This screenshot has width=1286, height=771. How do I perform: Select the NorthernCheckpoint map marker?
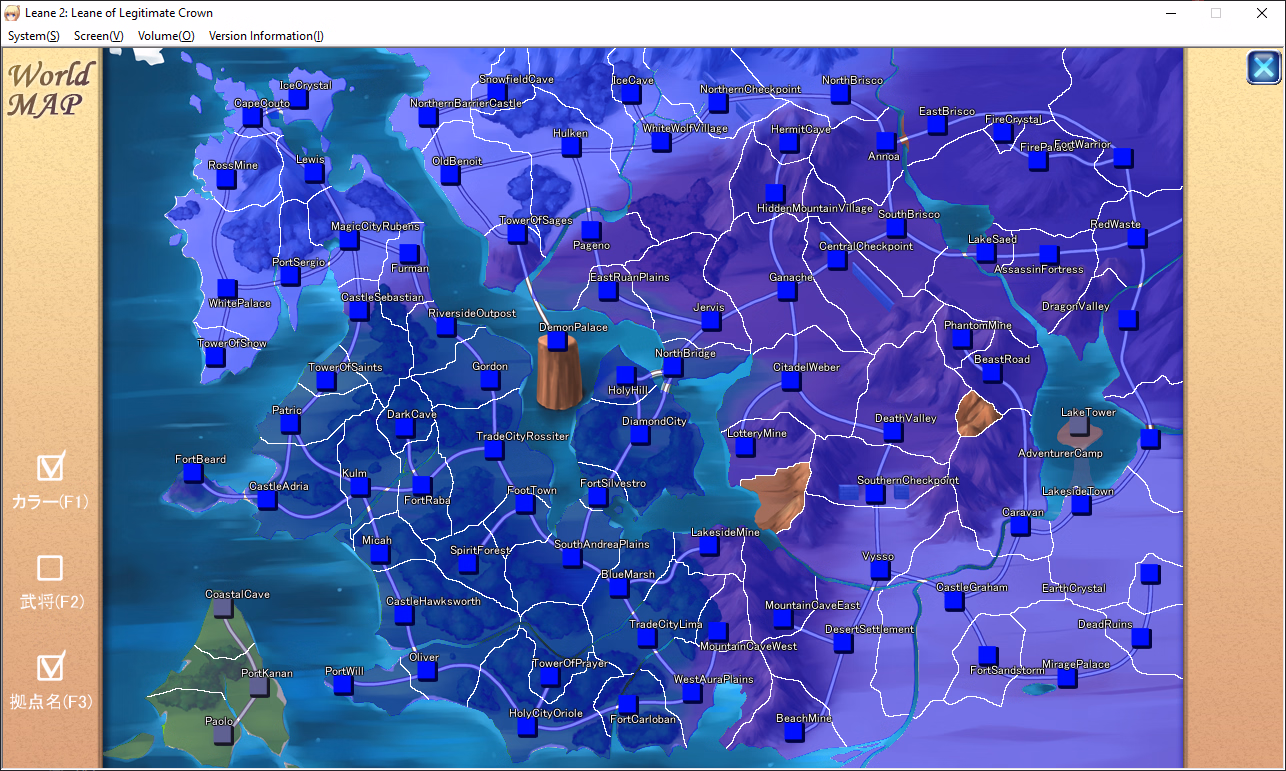[x=718, y=102]
